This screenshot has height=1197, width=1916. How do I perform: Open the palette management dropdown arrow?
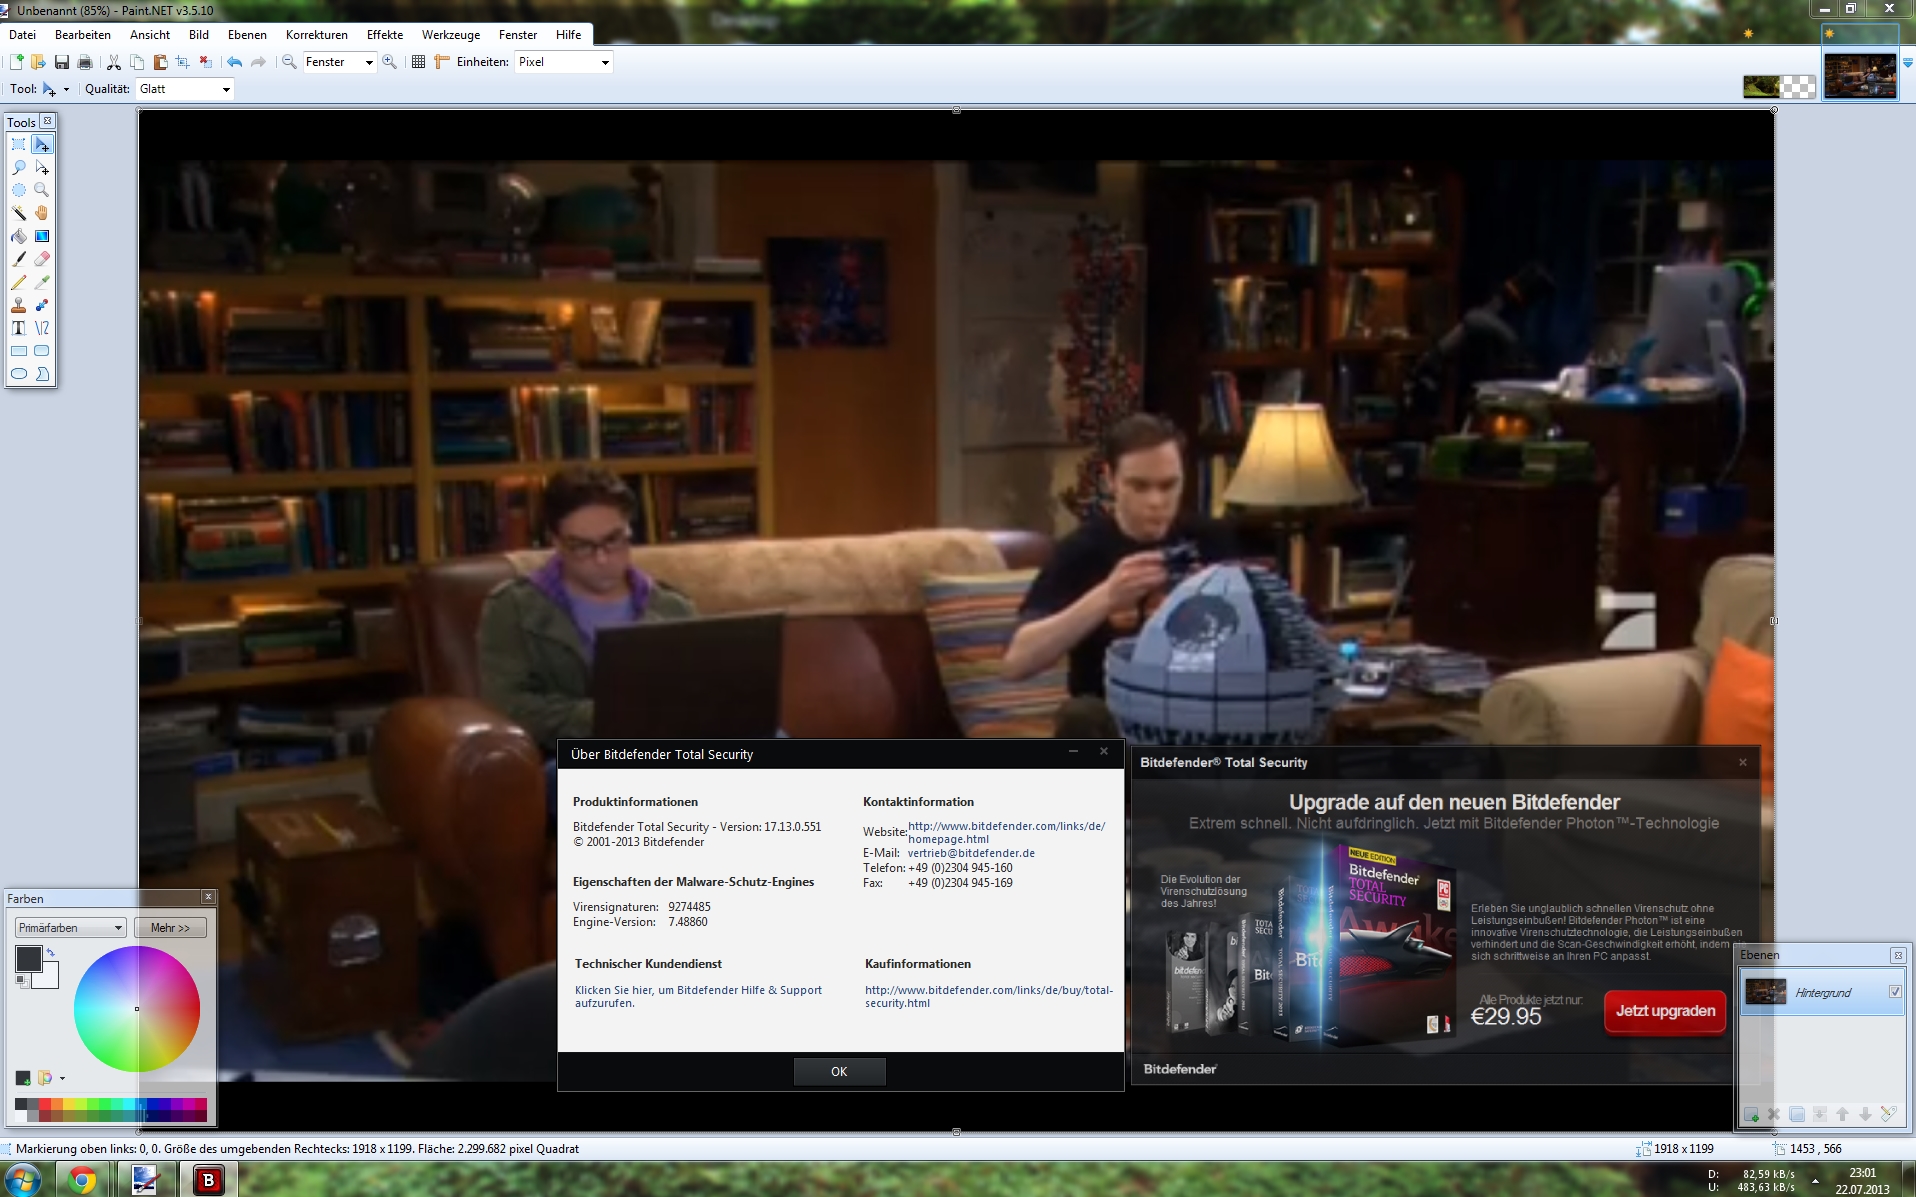tap(62, 1078)
